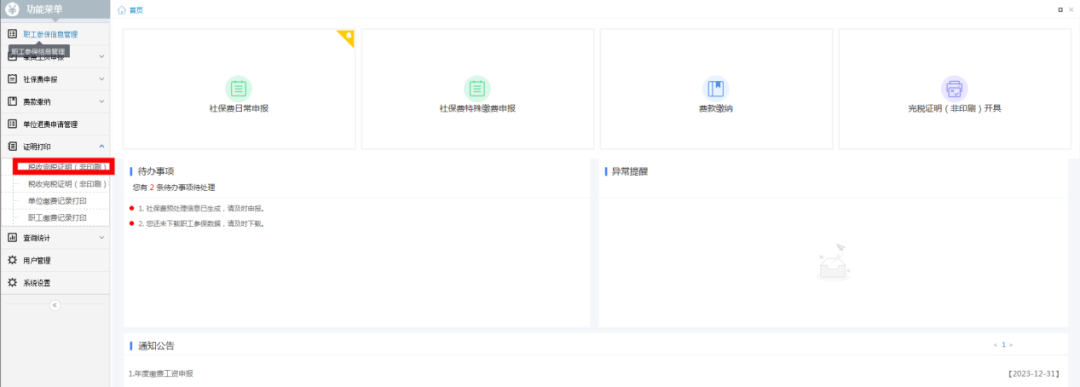This screenshot has width=1080, height=387.
Task: Open 完税证明（非印刷）开具 printer icon
Action: (954, 88)
